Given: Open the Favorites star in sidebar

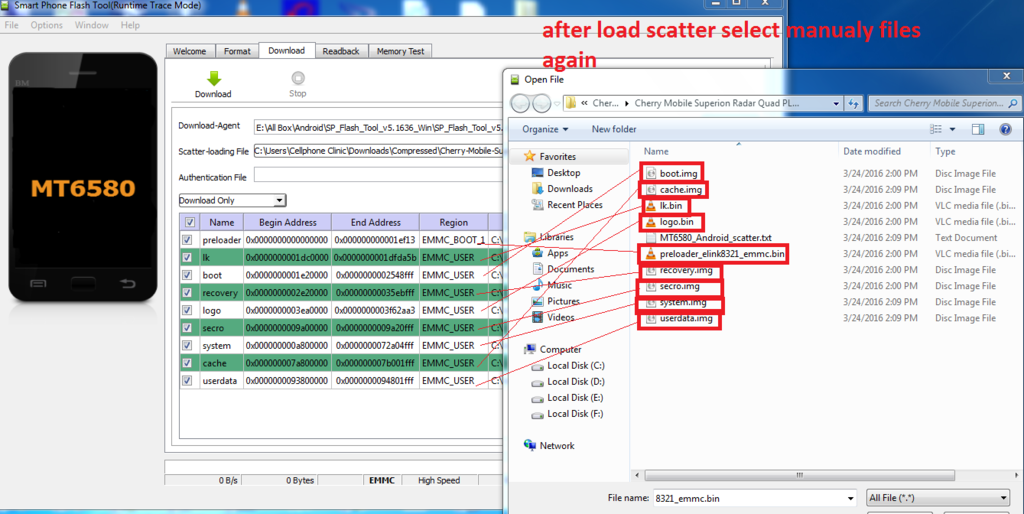Looking at the screenshot, I should 530,157.
